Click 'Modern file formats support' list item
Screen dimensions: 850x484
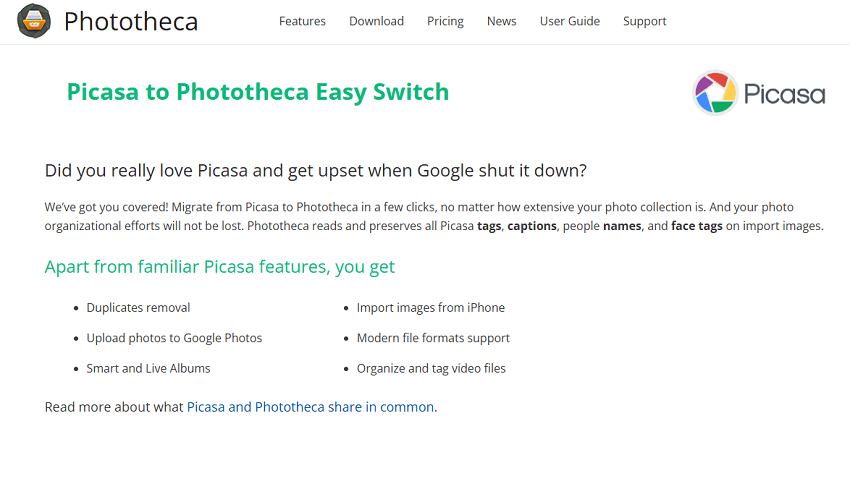(x=433, y=338)
